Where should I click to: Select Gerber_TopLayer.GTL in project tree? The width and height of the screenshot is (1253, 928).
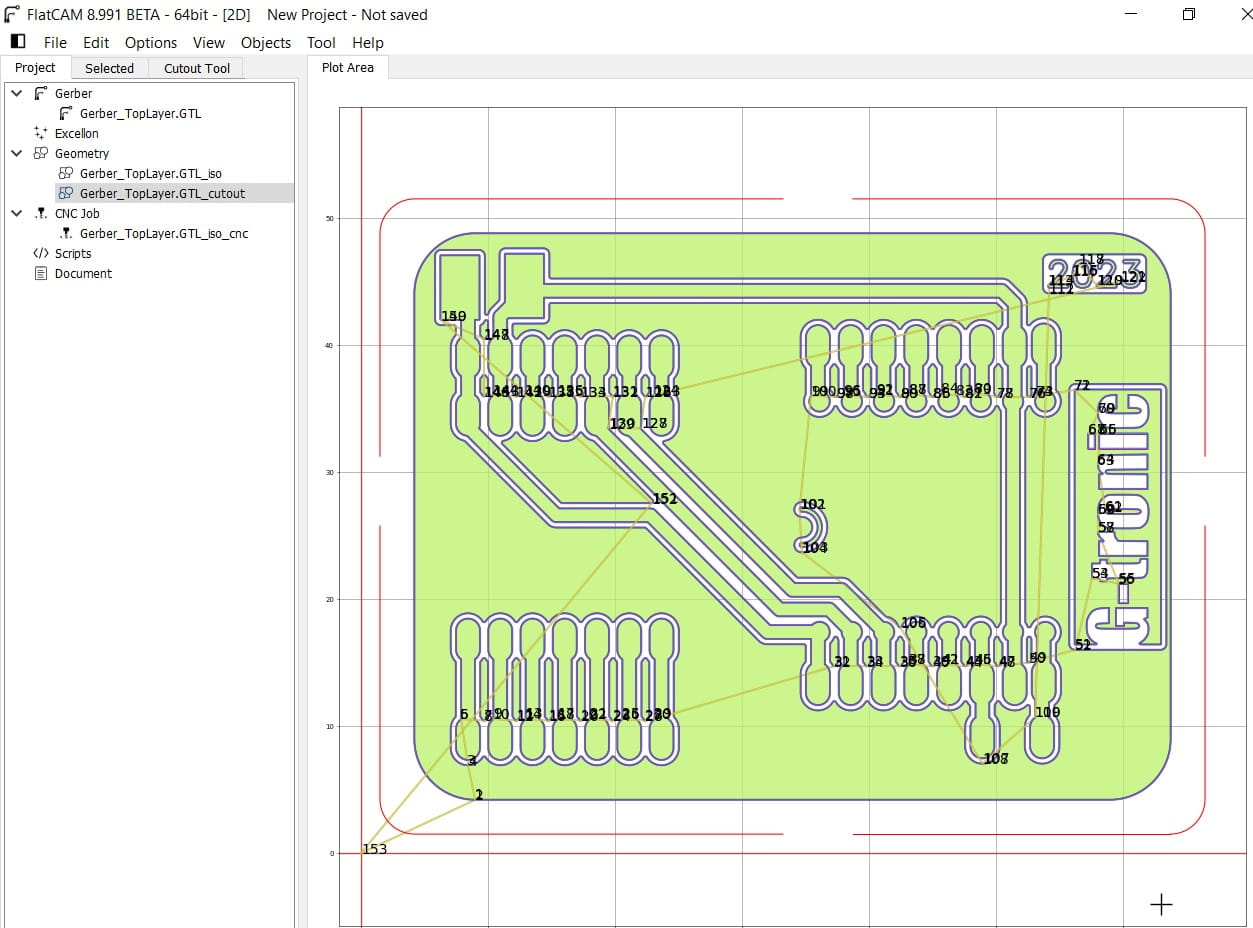[x=140, y=113]
